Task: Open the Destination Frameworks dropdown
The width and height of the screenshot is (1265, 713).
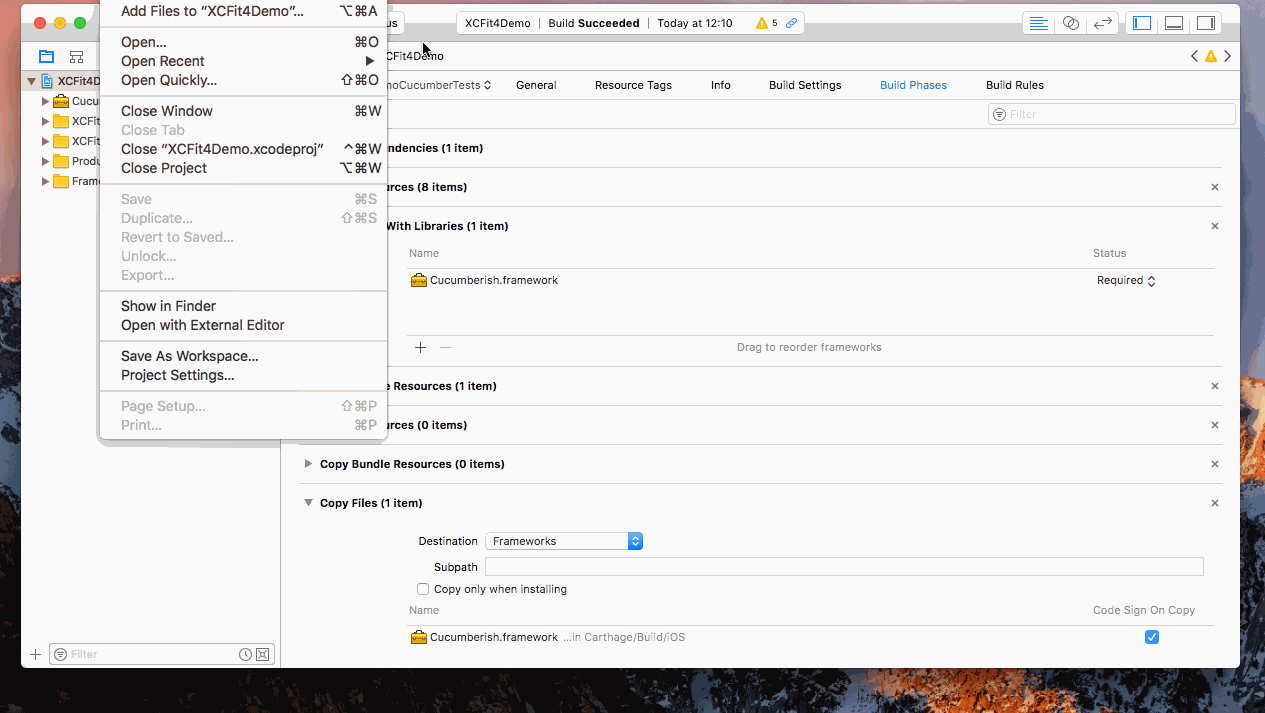Action: [x=564, y=541]
